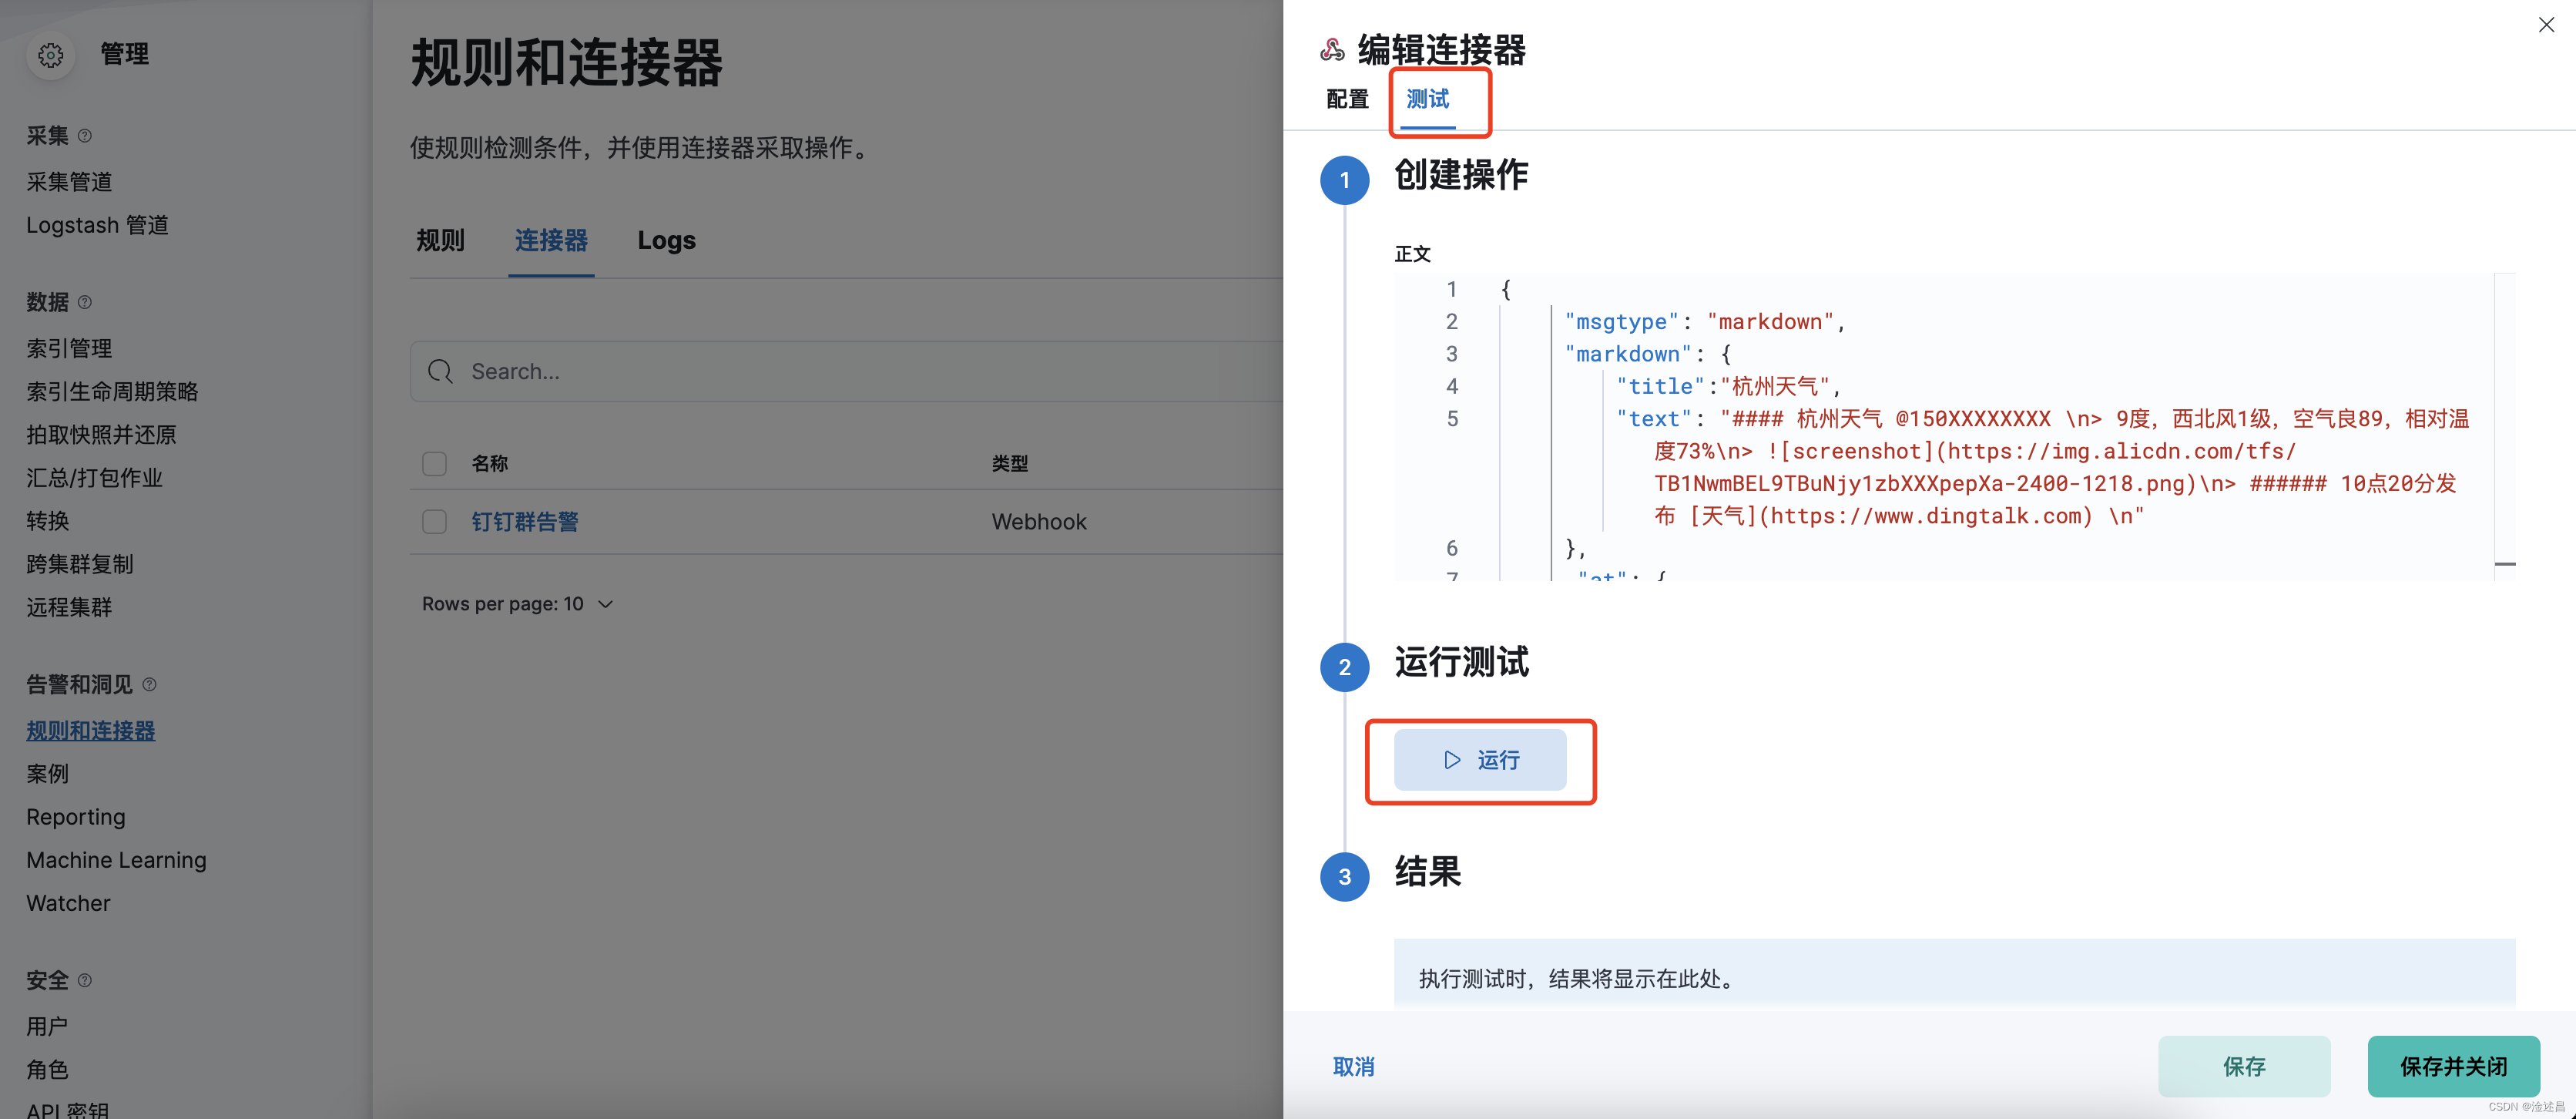Open 转换 in sidebar
This screenshot has height=1119, width=2576.
pos(48,521)
